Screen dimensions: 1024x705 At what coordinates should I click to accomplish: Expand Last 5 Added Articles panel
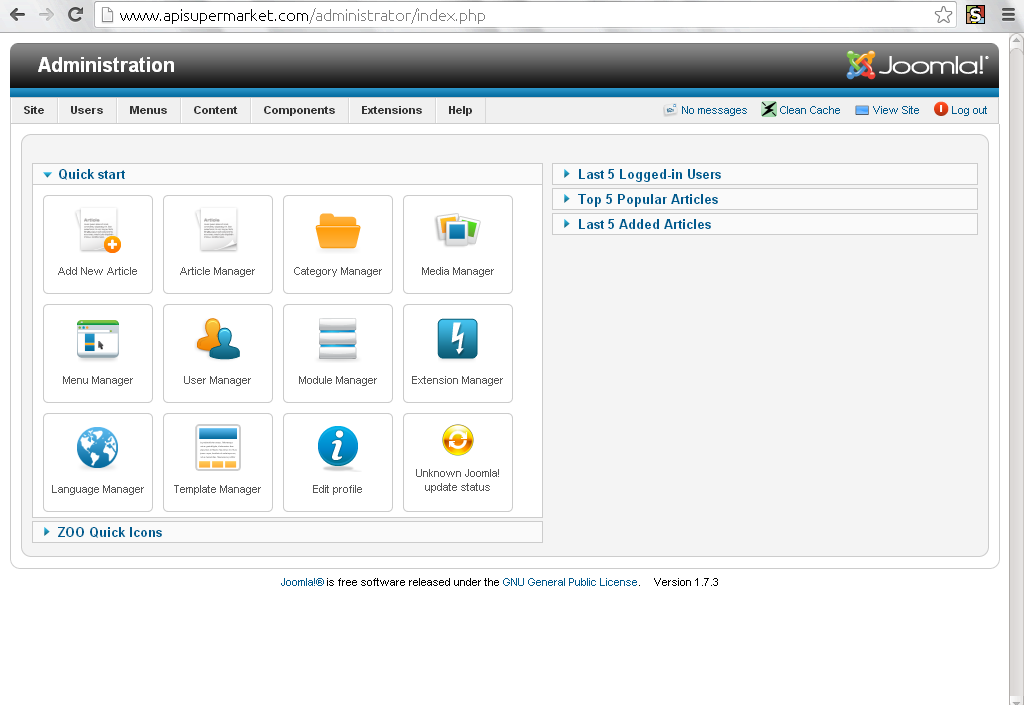765,224
